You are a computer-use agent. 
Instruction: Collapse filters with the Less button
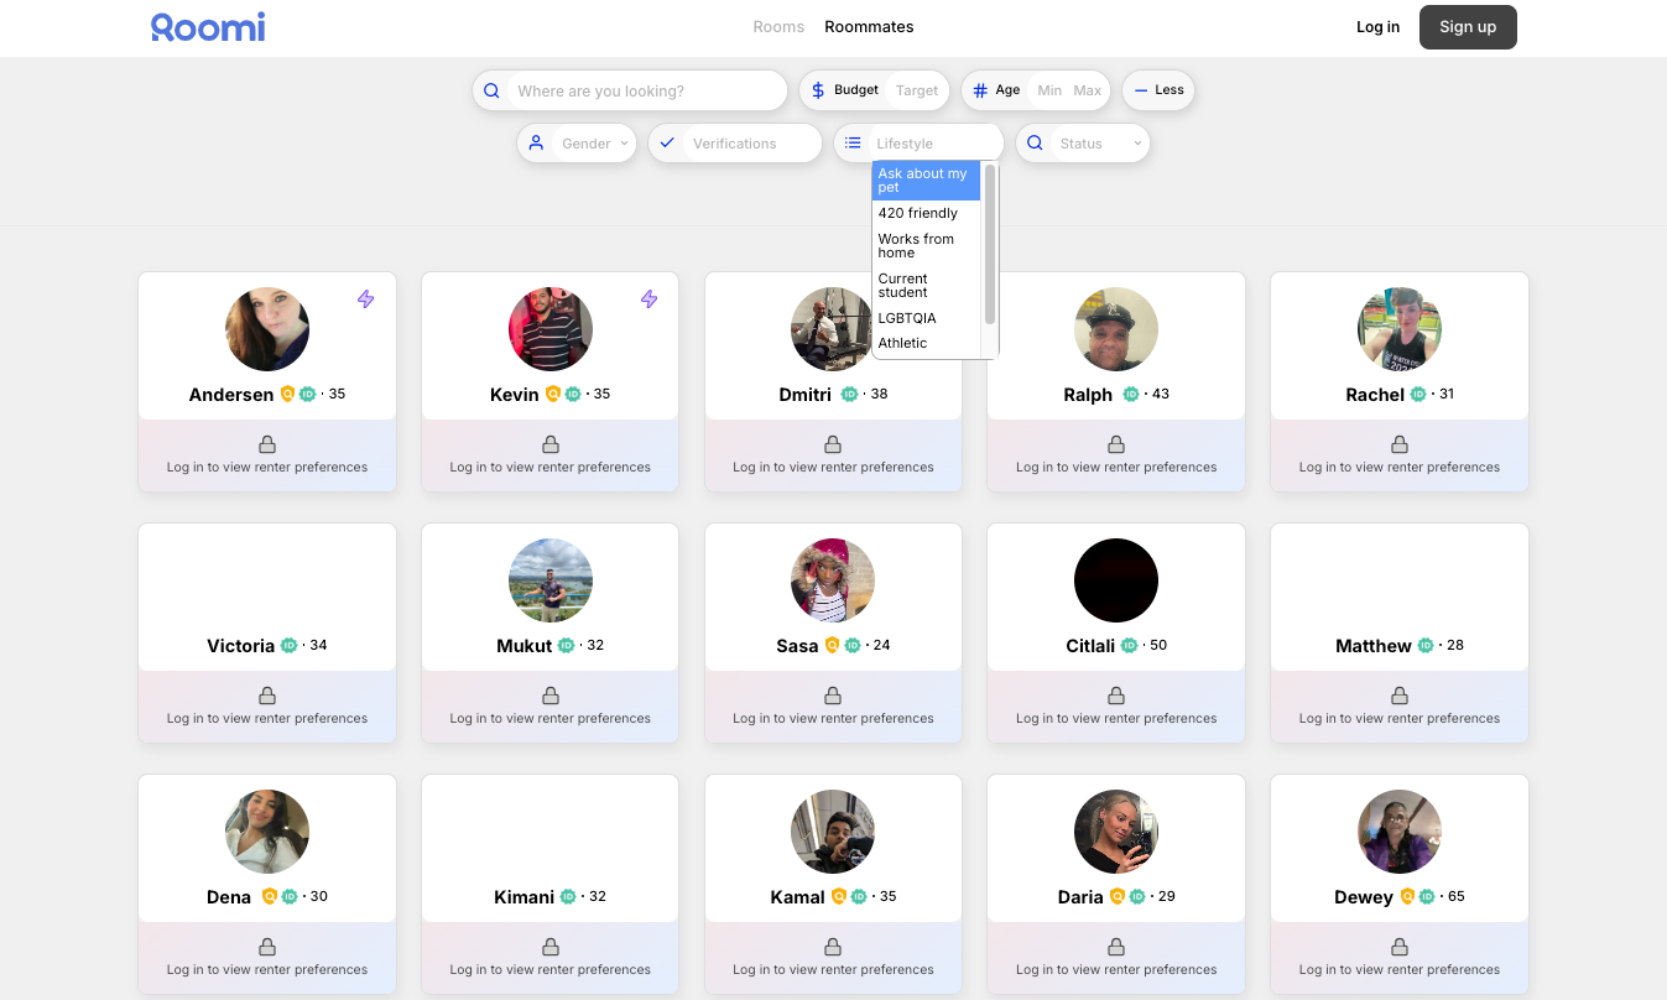coord(1158,90)
